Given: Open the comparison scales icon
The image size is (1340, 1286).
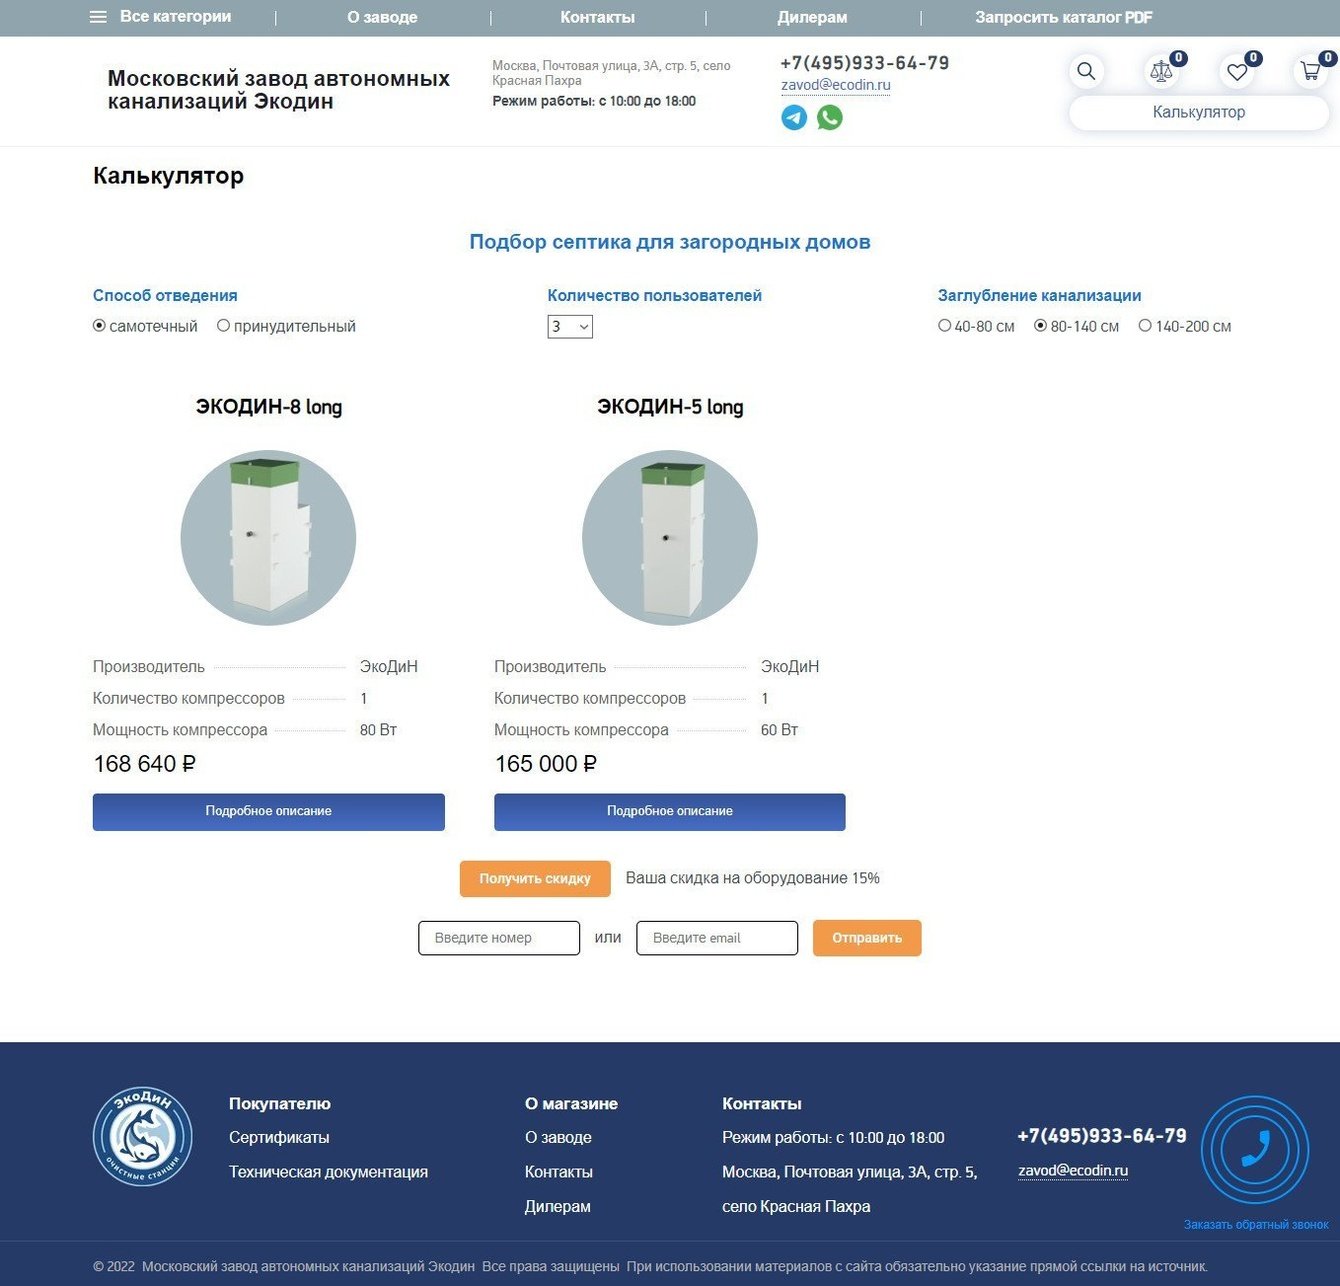Looking at the screenshot, I should 1161,71.
